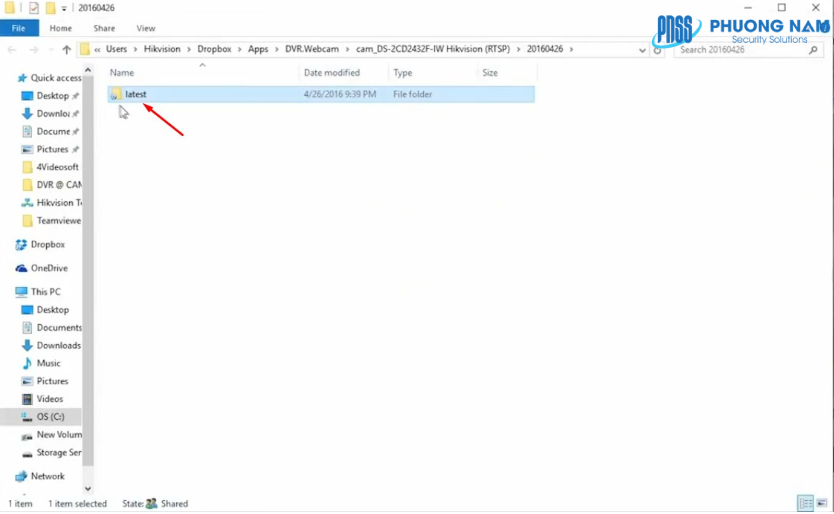Open OneDrive in the navigation pane

click(49, 268)
